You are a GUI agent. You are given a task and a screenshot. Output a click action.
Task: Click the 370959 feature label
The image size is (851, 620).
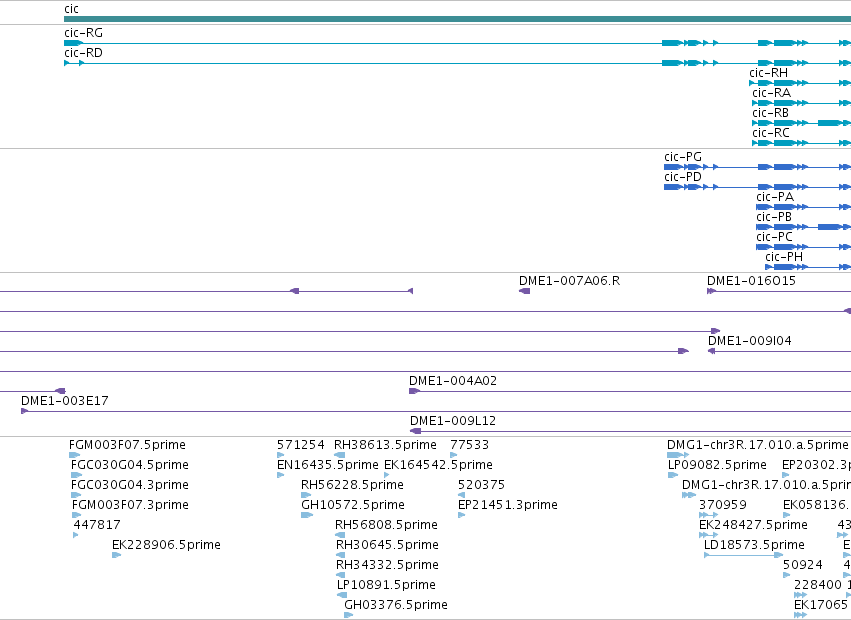click(723, 505)
